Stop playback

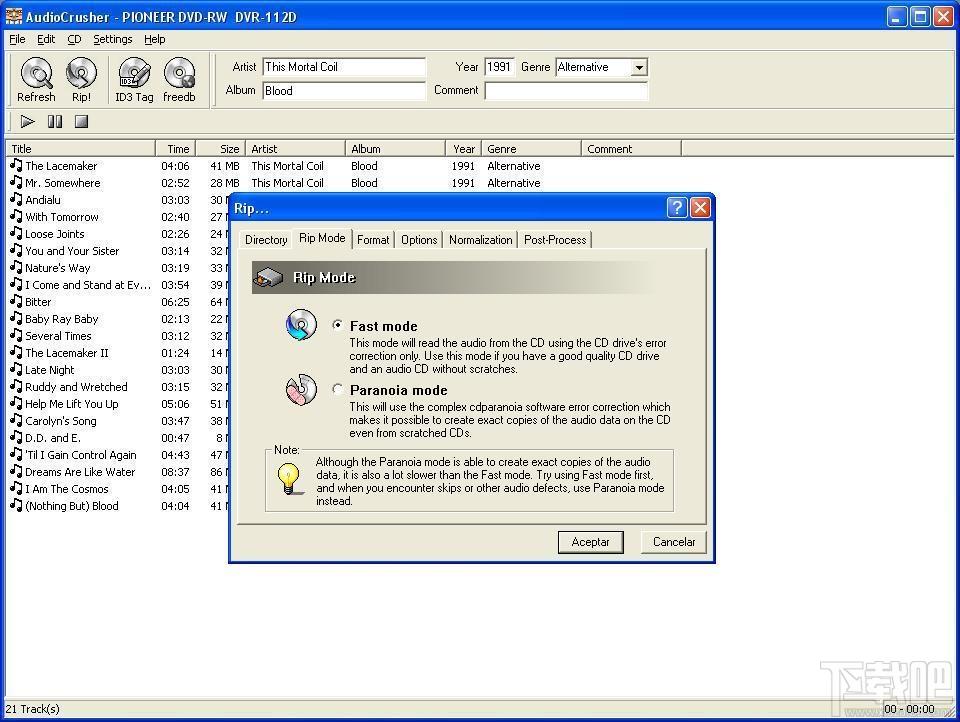tap(81, 122)
